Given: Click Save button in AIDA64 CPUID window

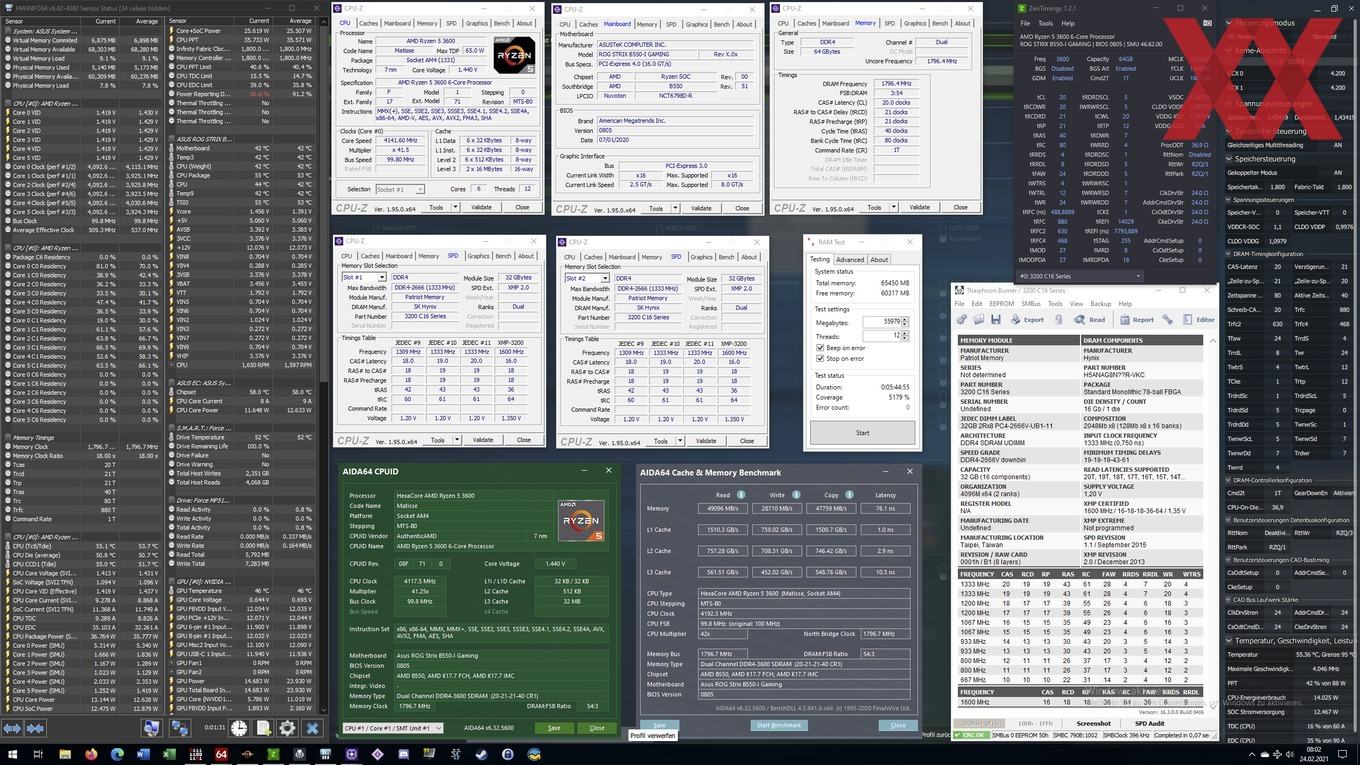Looking at the screenshot, I should pos(553,728).
